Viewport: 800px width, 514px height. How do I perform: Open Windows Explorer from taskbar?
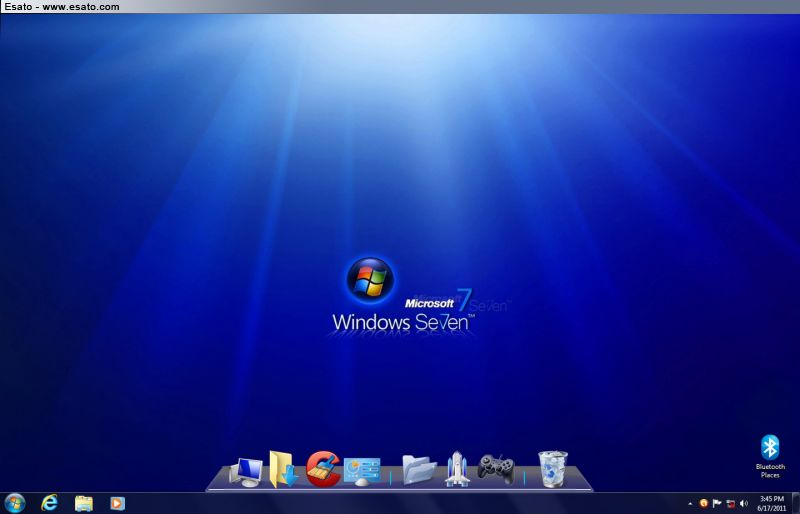tap(84, 503)
